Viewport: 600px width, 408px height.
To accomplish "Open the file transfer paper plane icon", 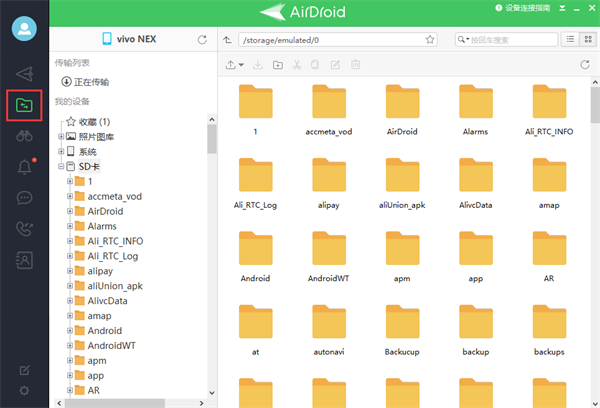I will (x=24, y=74).
